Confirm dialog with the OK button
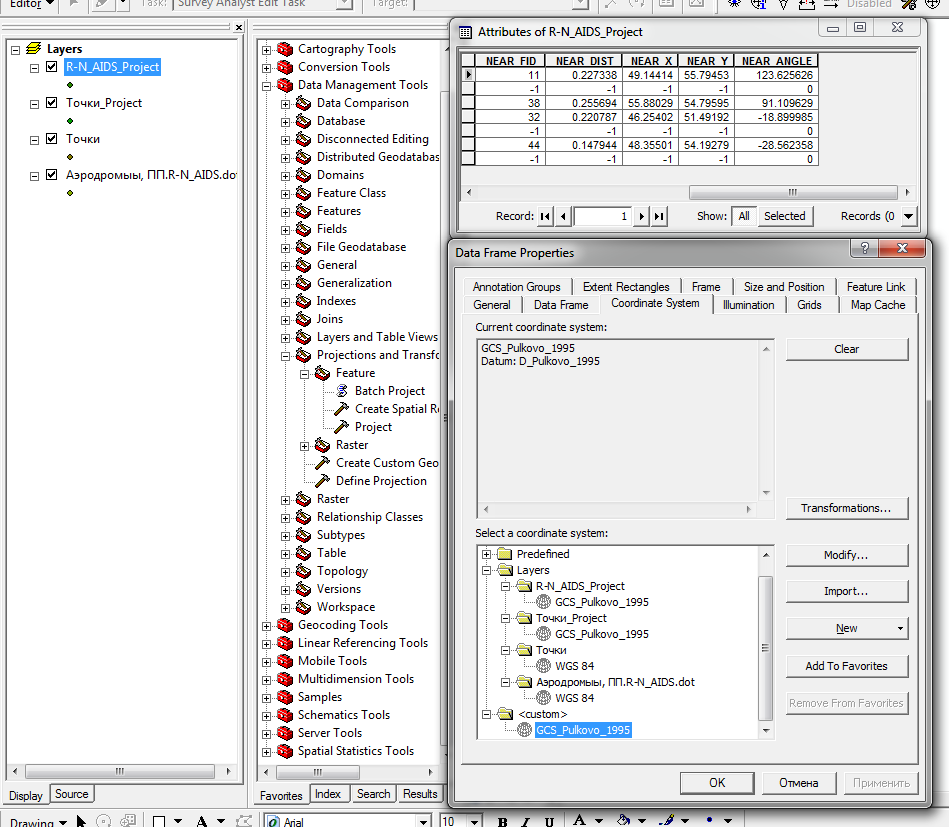 [717, 783]
